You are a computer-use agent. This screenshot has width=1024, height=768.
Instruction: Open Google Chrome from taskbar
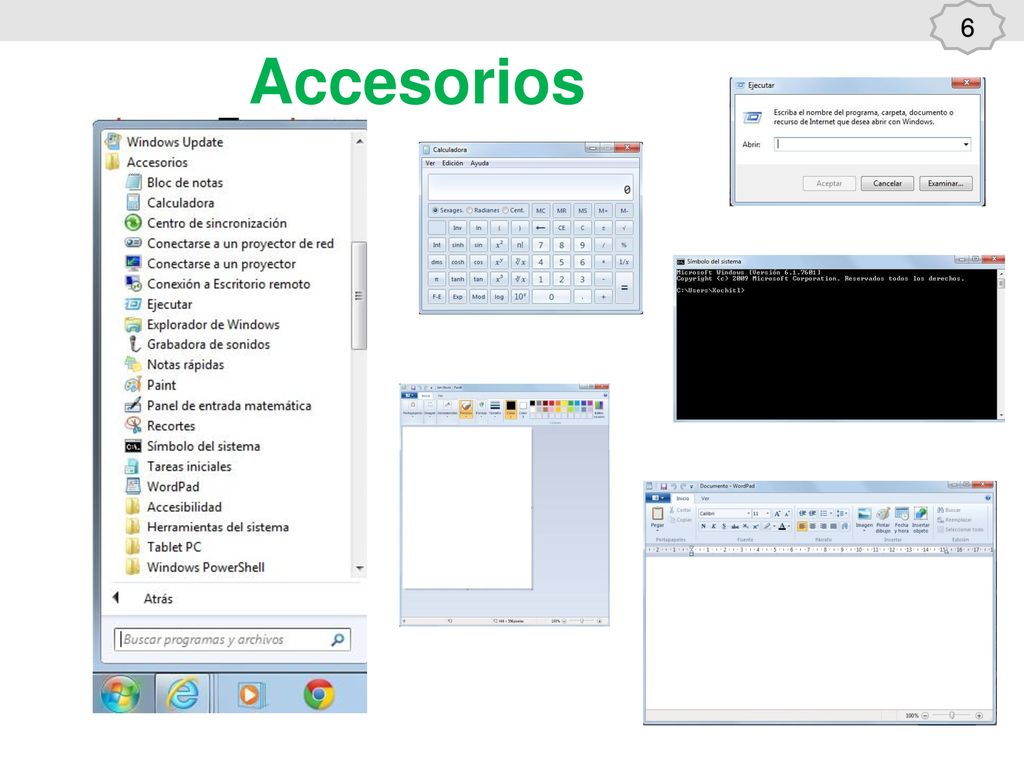(x=319, y=694)
